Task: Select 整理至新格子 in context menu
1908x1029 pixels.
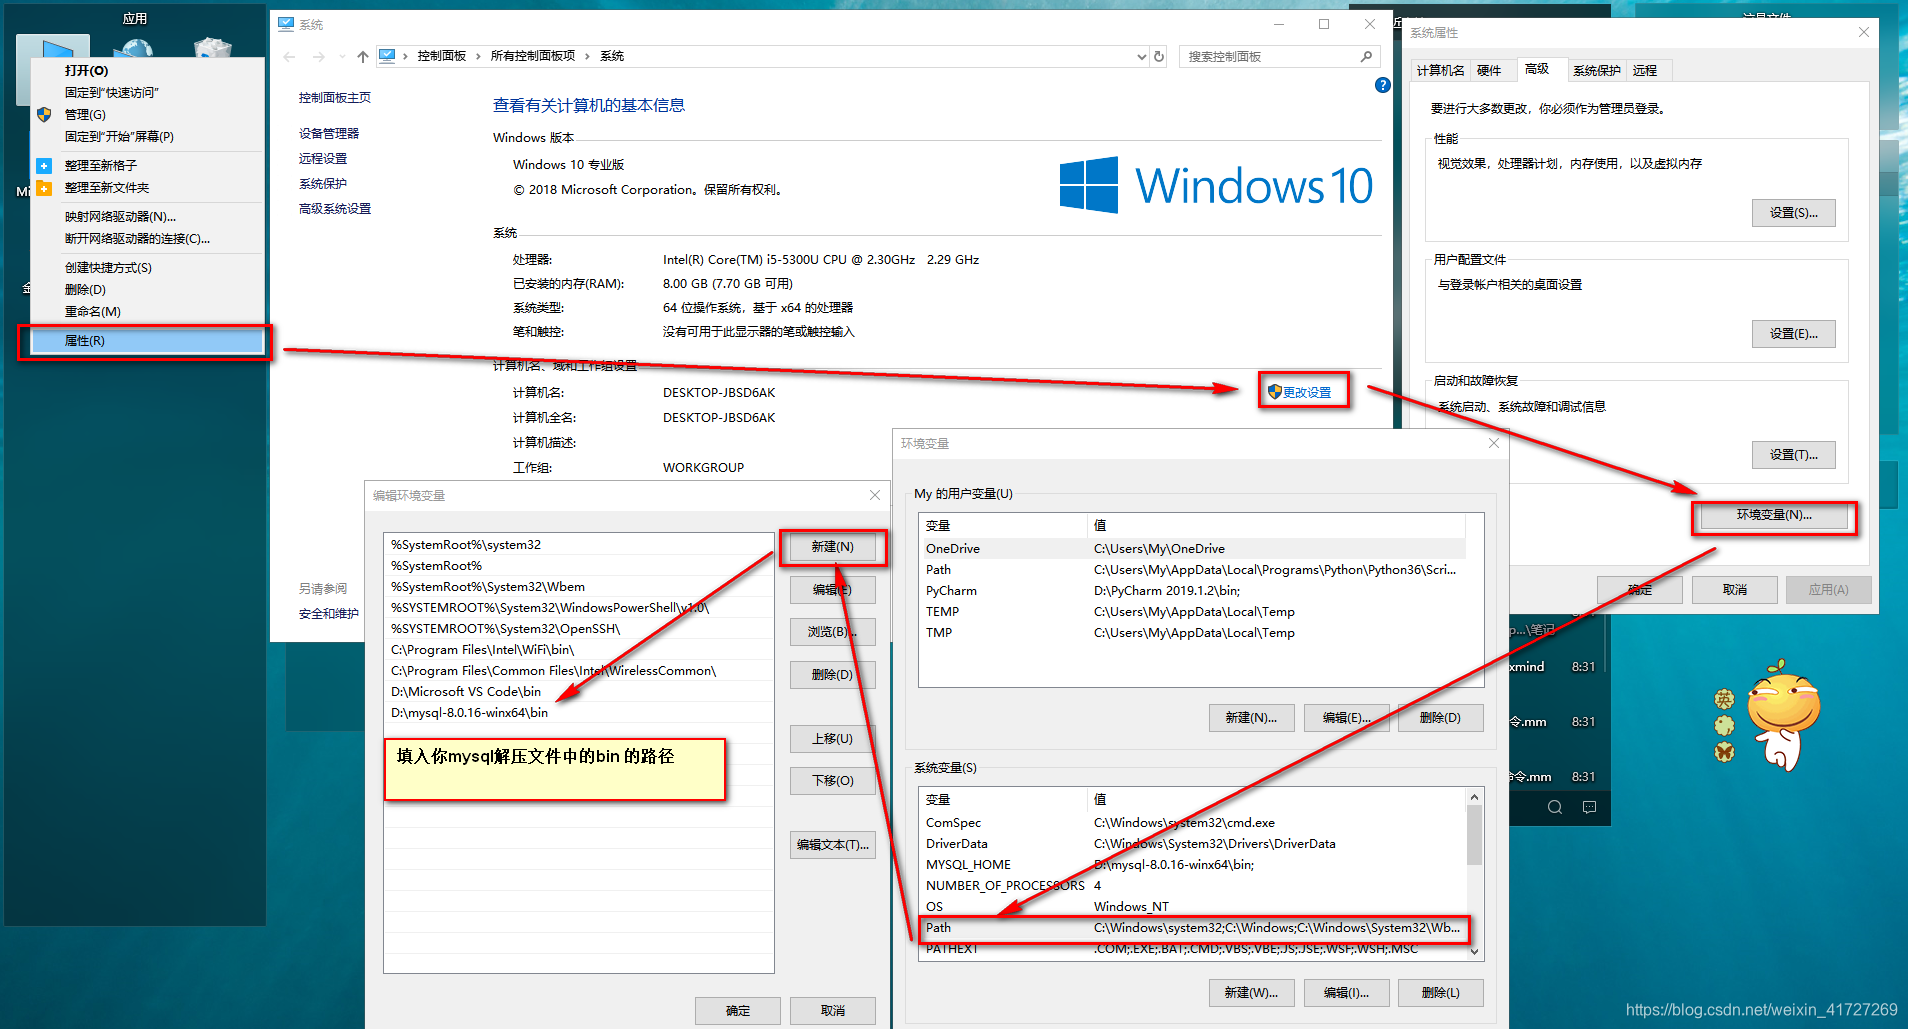Action: pos(148,166)
